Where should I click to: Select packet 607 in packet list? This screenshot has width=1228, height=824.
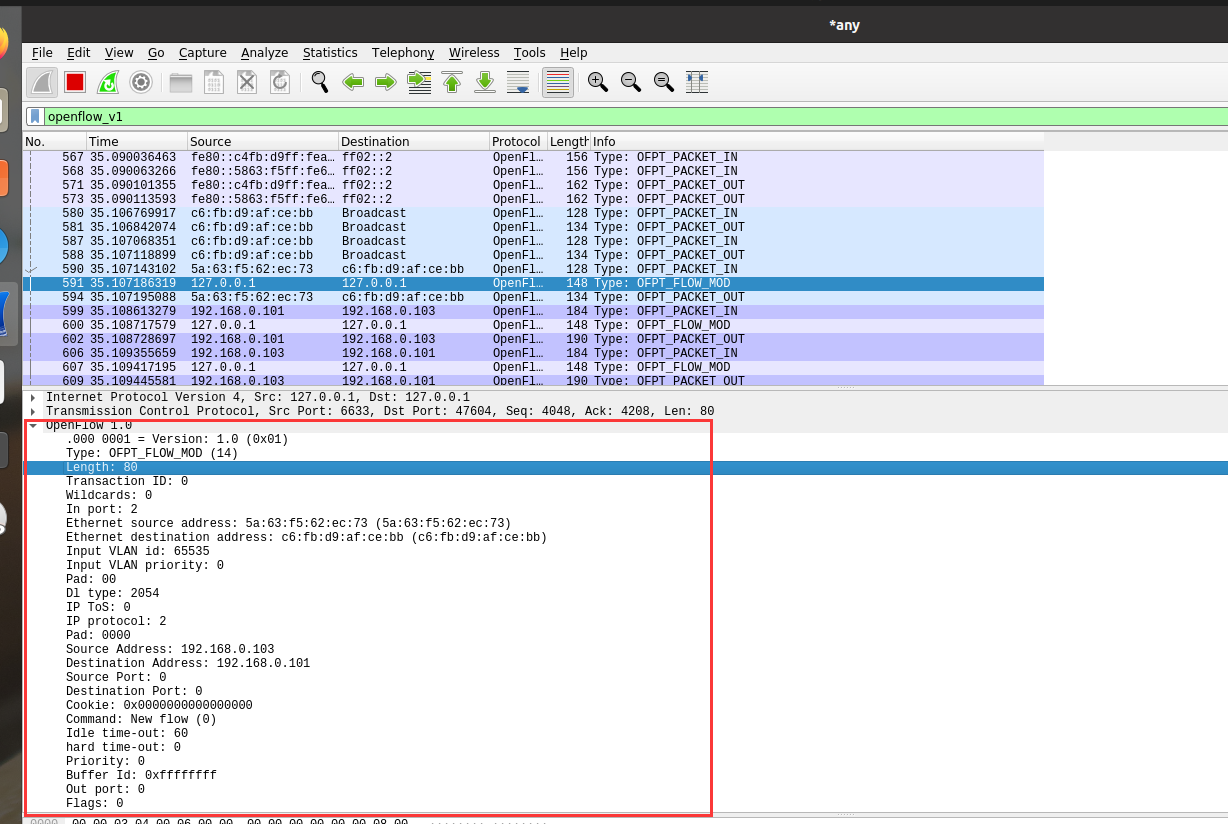(x=533, y=367)
